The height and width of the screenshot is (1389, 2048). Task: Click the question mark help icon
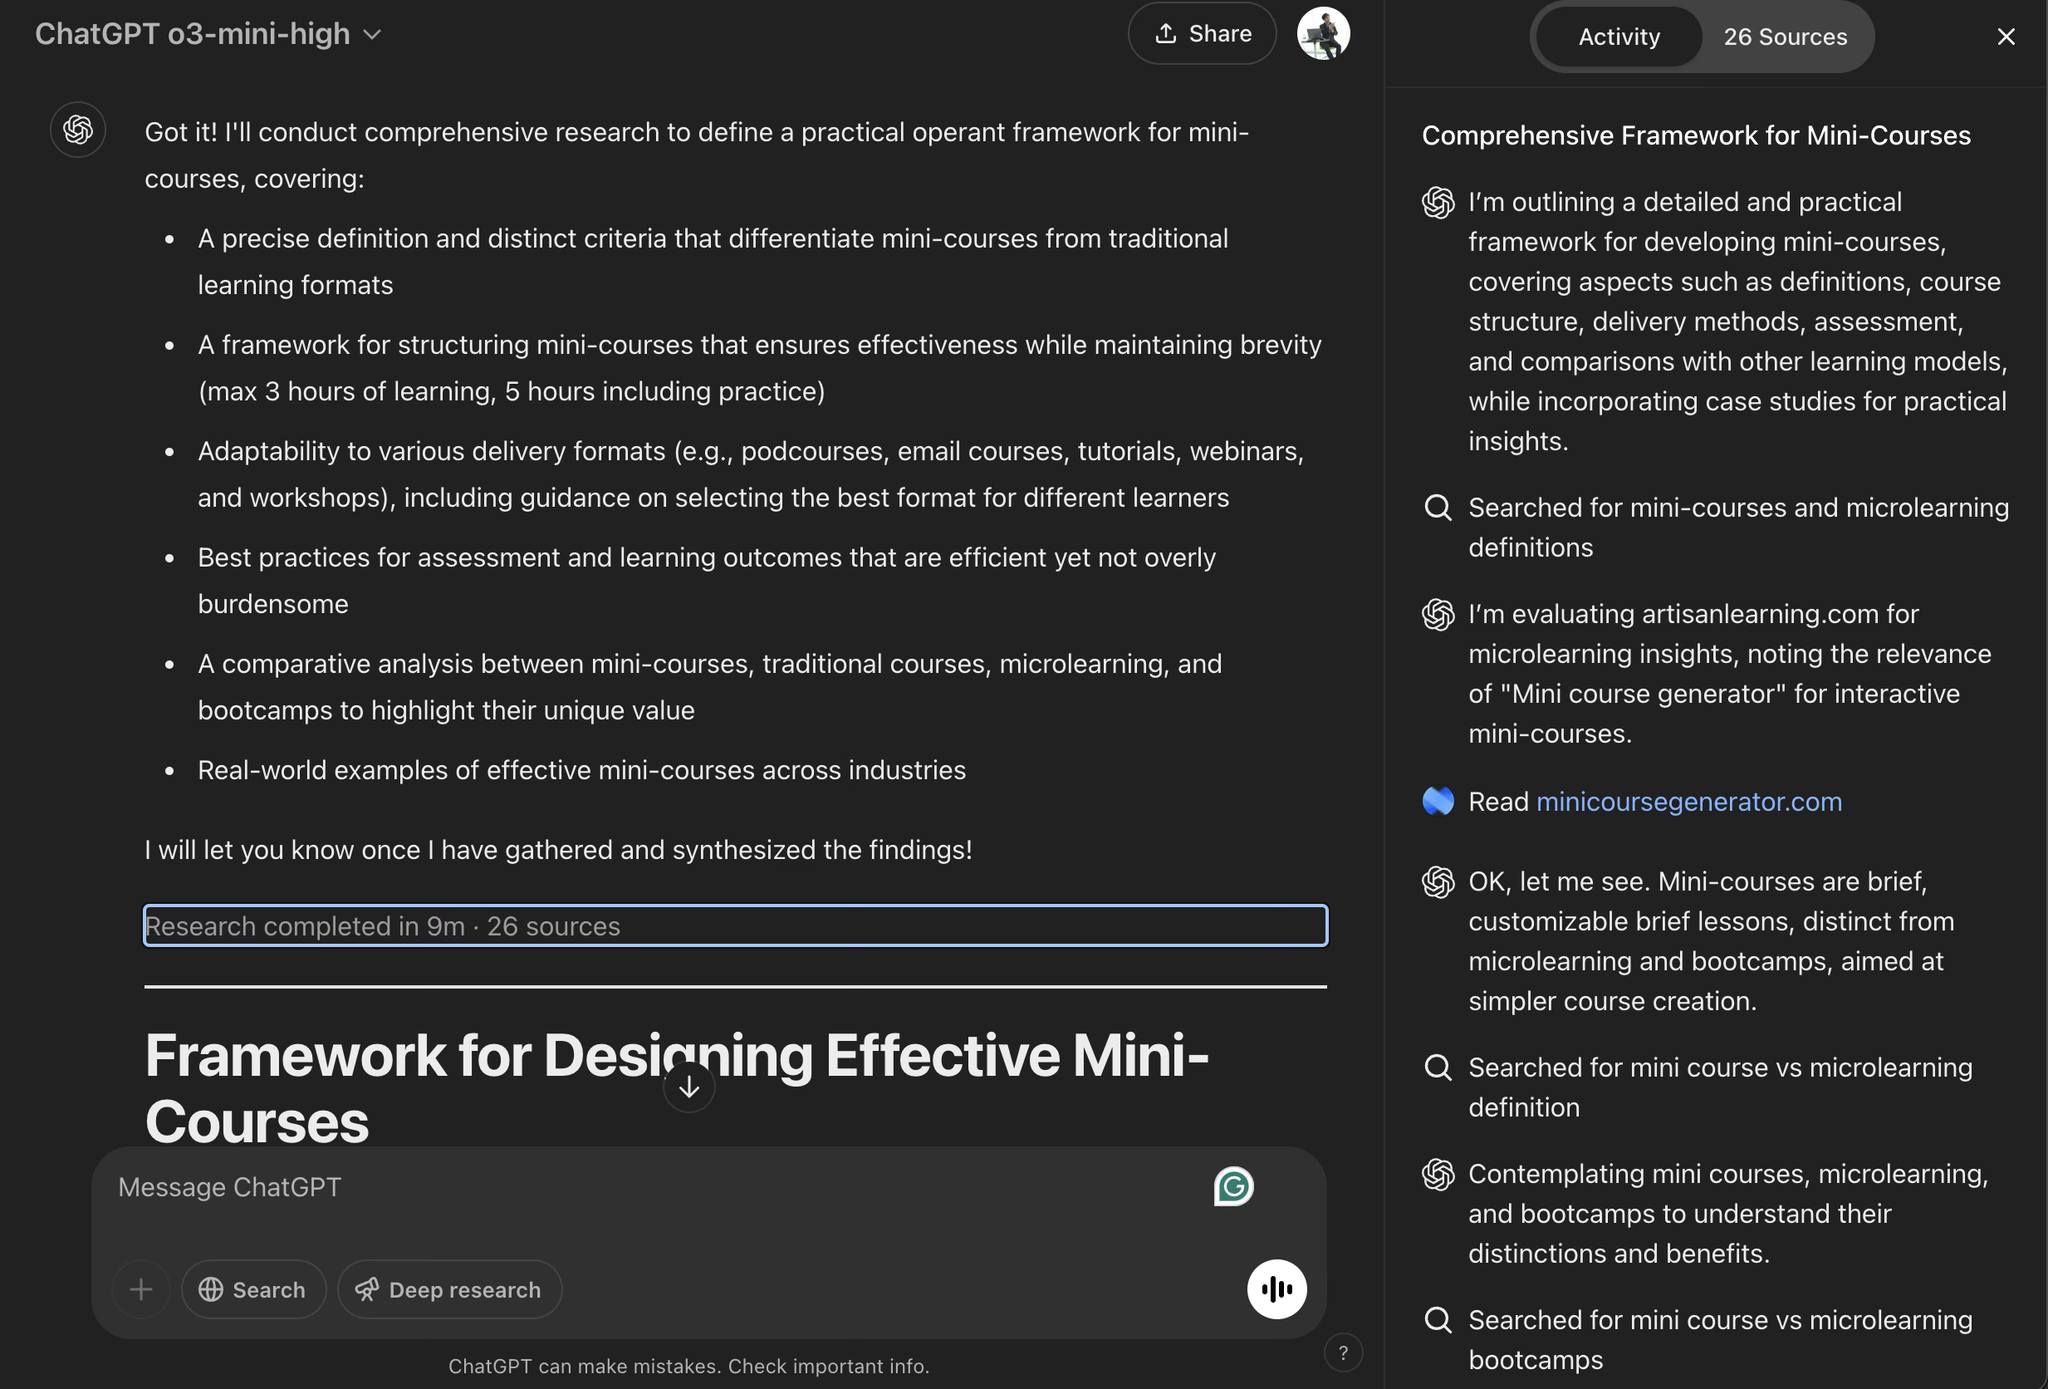1343,1352
